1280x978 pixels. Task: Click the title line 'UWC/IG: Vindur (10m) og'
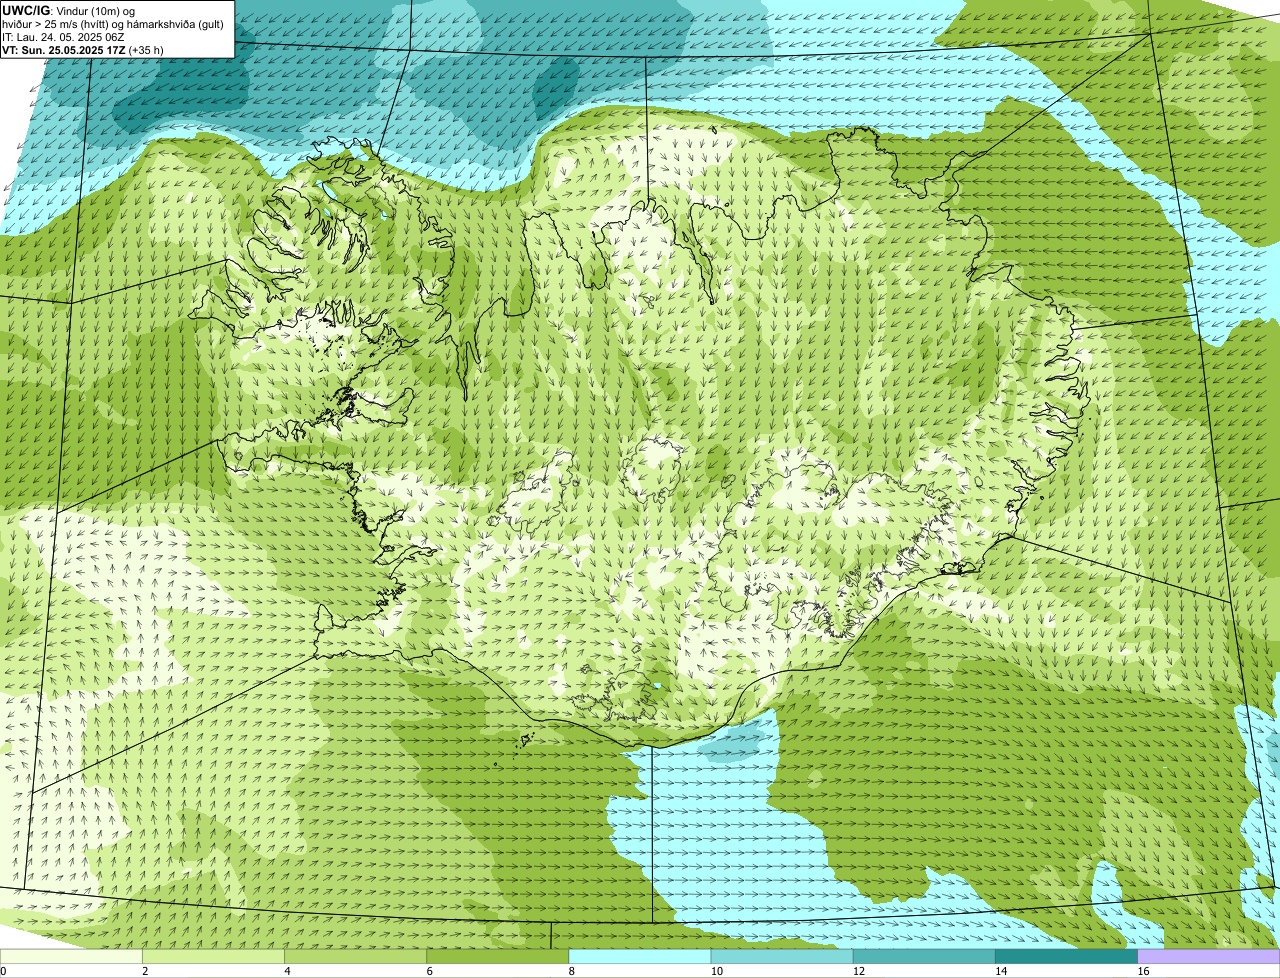[68, 10]
